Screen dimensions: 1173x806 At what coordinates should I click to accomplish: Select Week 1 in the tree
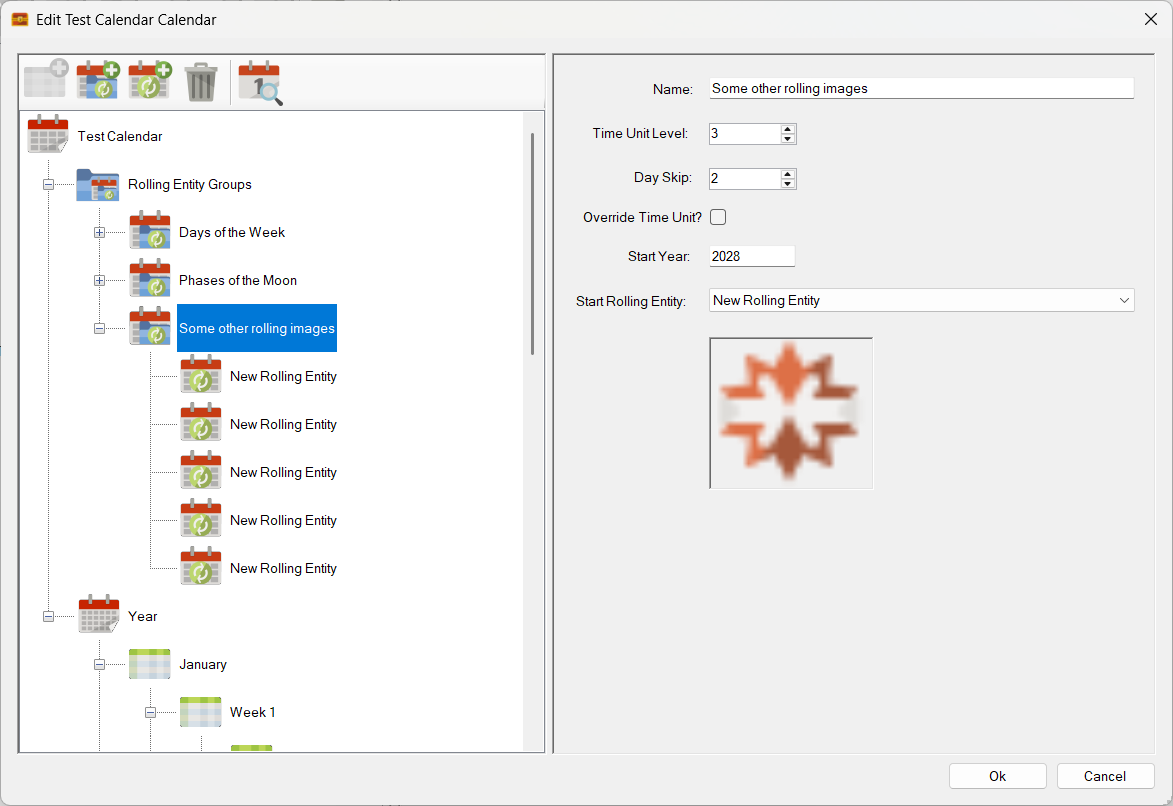click(252, 712)
